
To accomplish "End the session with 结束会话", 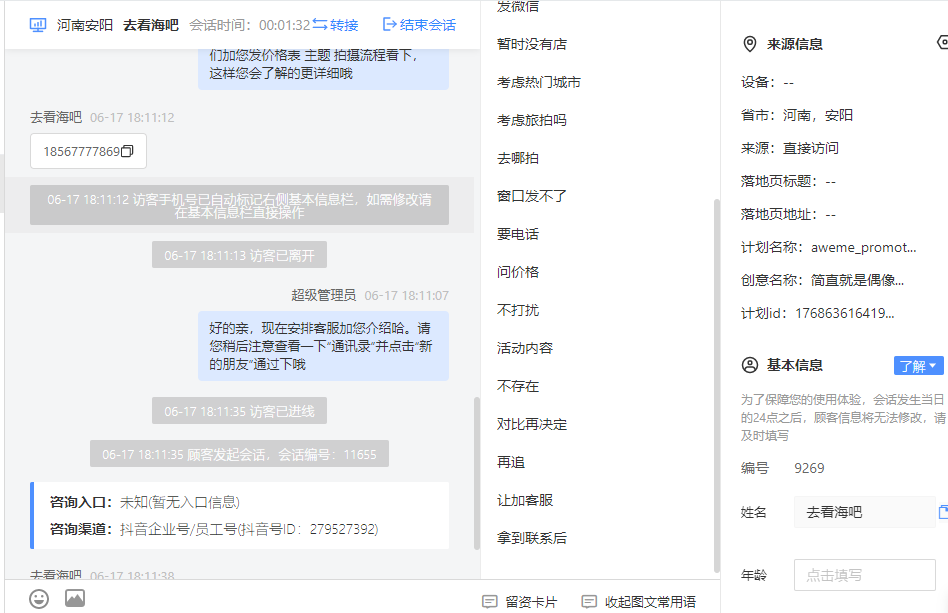I will pos(420,25).
